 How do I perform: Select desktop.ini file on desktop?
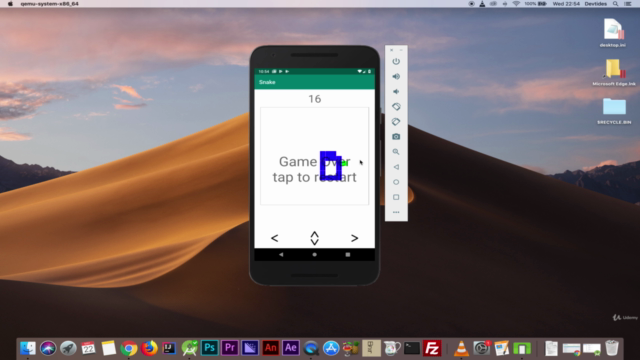click(x=613, y=33)
